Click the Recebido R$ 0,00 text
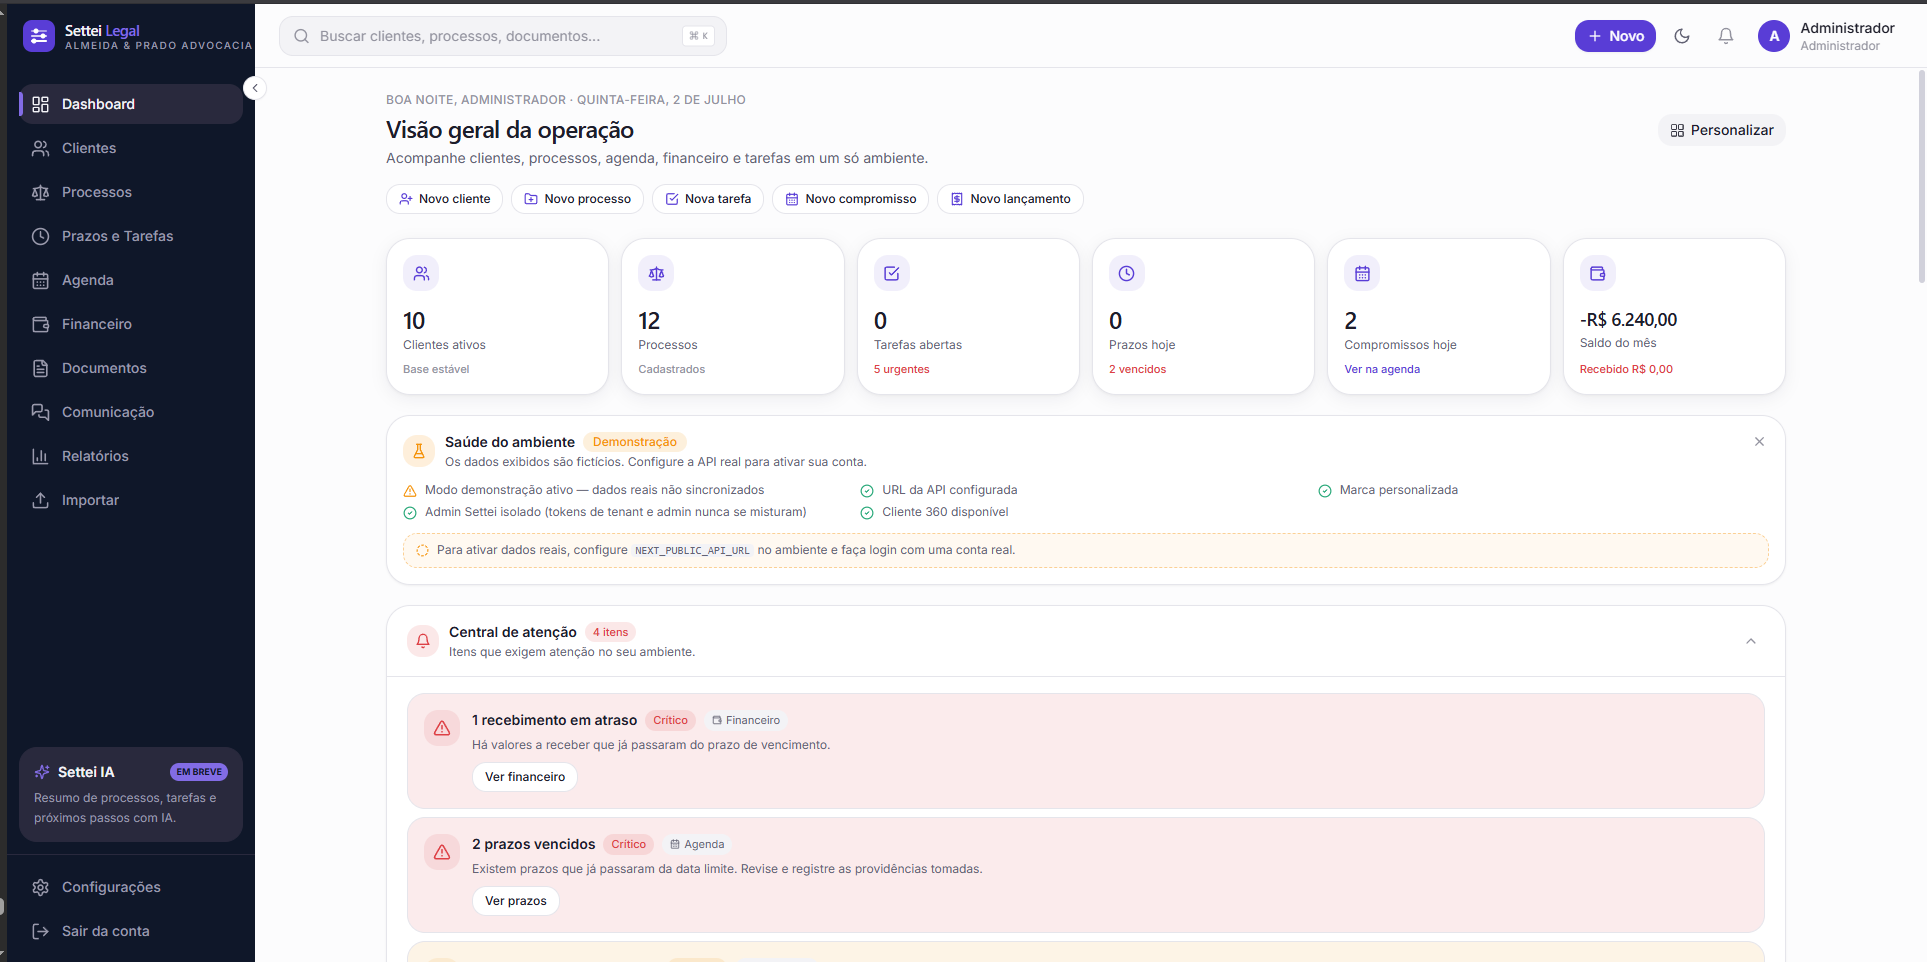1927x962 pixels. click(1626, 369)
